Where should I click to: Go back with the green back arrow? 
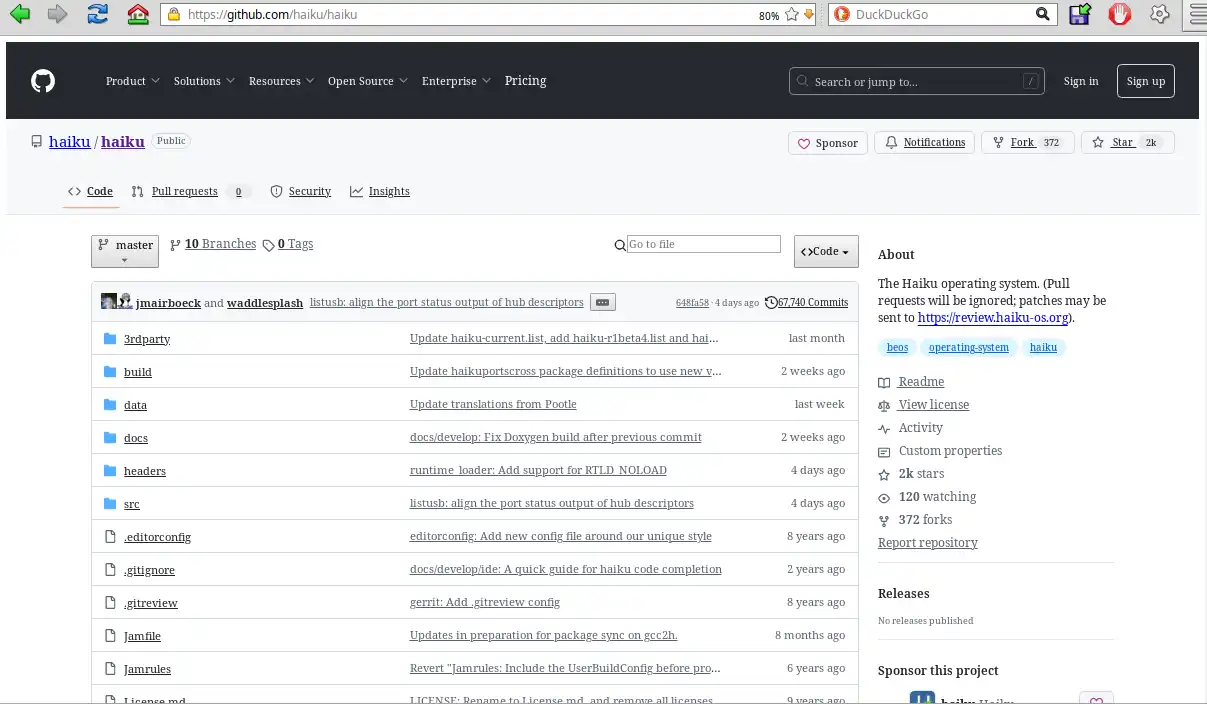19,14
